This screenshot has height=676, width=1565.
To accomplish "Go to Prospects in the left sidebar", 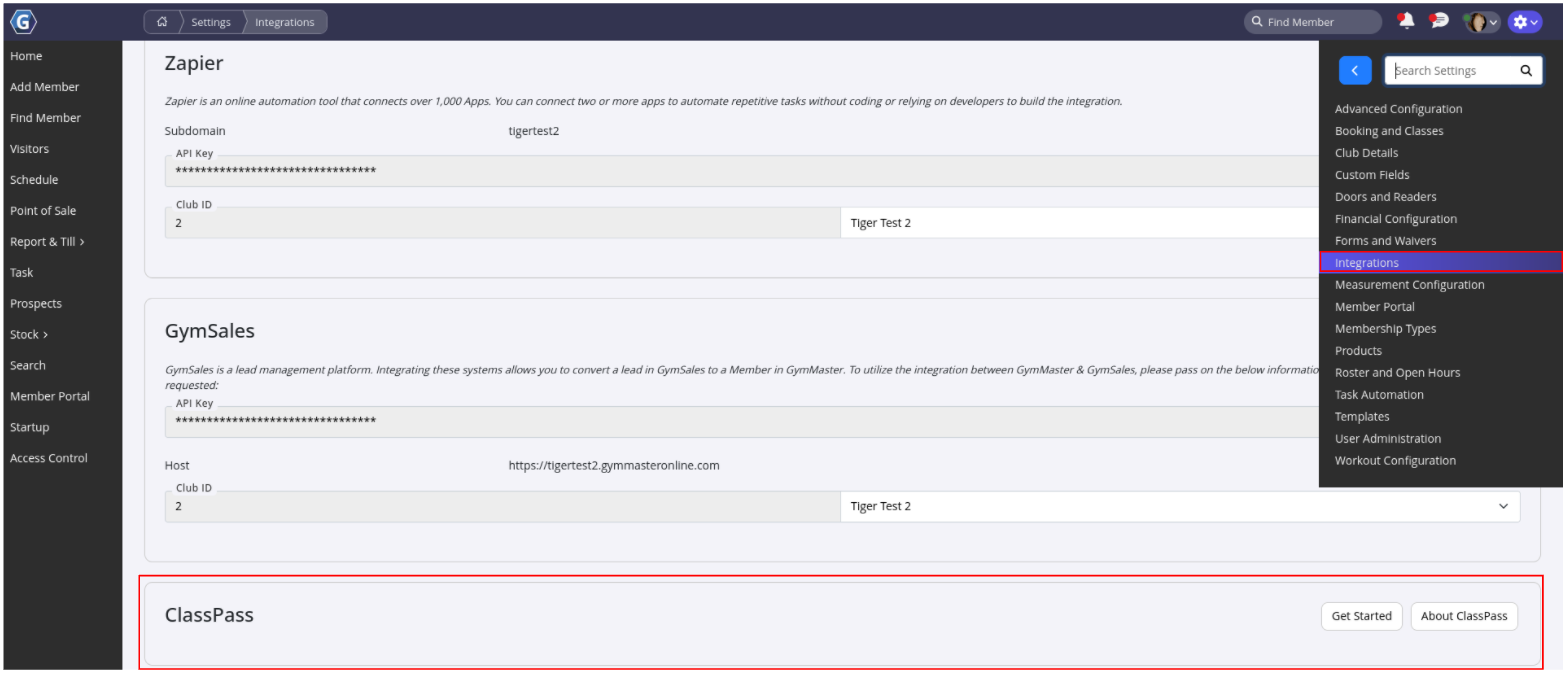I will [x=36, y=304].
